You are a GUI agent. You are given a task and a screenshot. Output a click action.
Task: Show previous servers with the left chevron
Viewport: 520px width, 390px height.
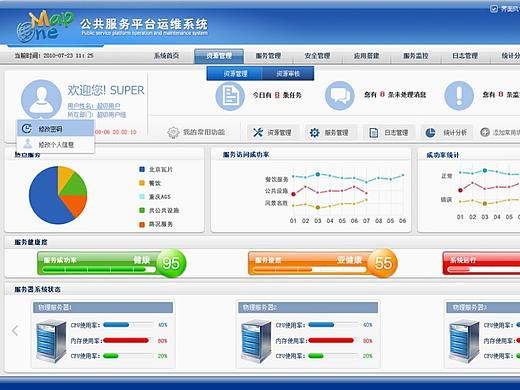(x=15, y=331)
